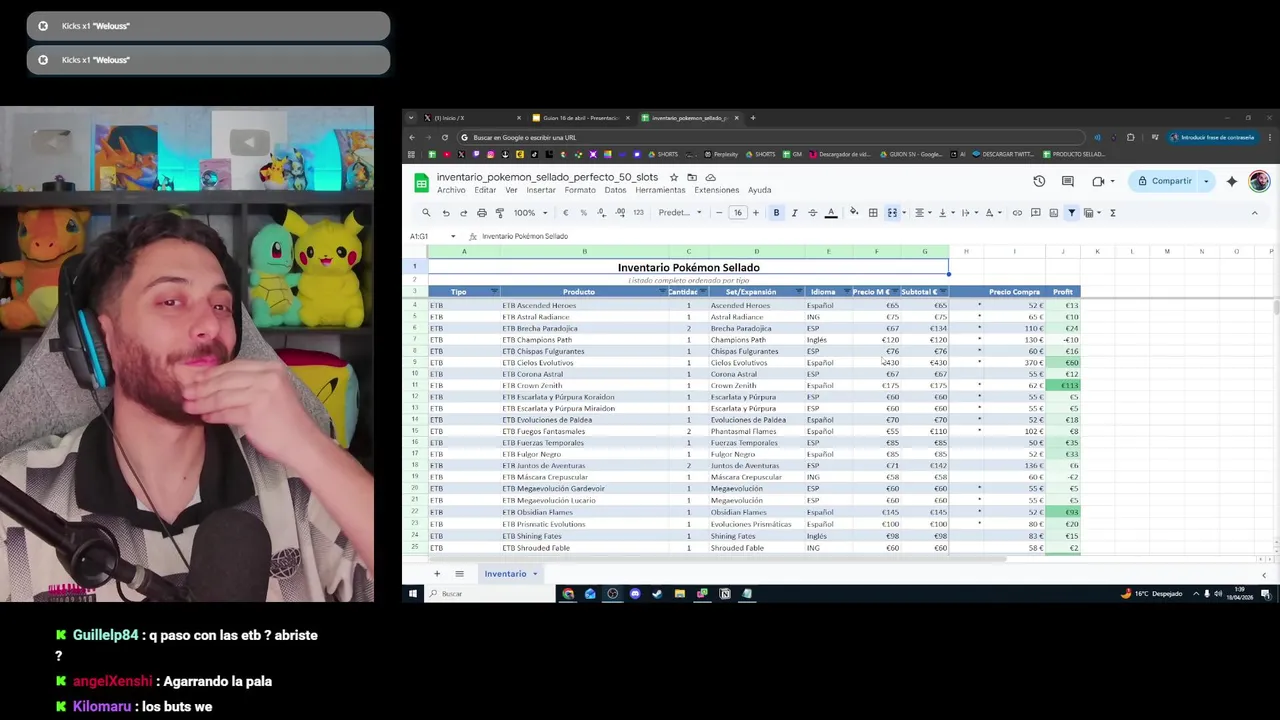Open the text color picker
The image size is (1280, 720).
pyautogui.click(x=830, y=213)
